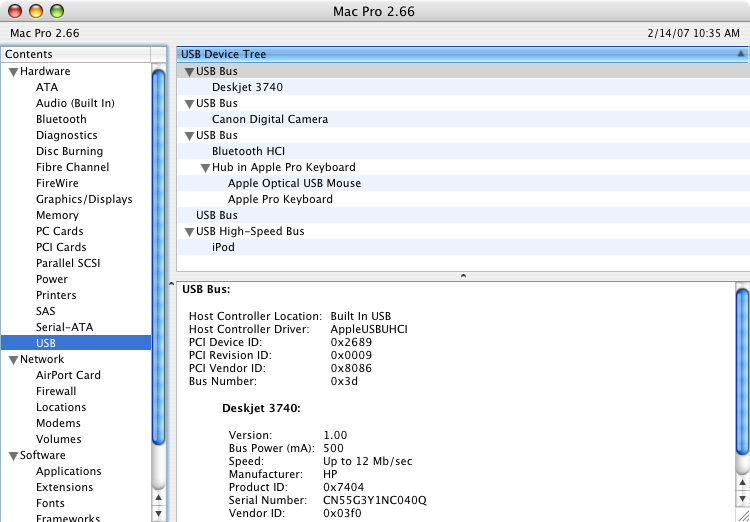Click the USB Device Tree sort arrow
The width and height of the screenshot is (750, 522).
click(x=741, y=54)
